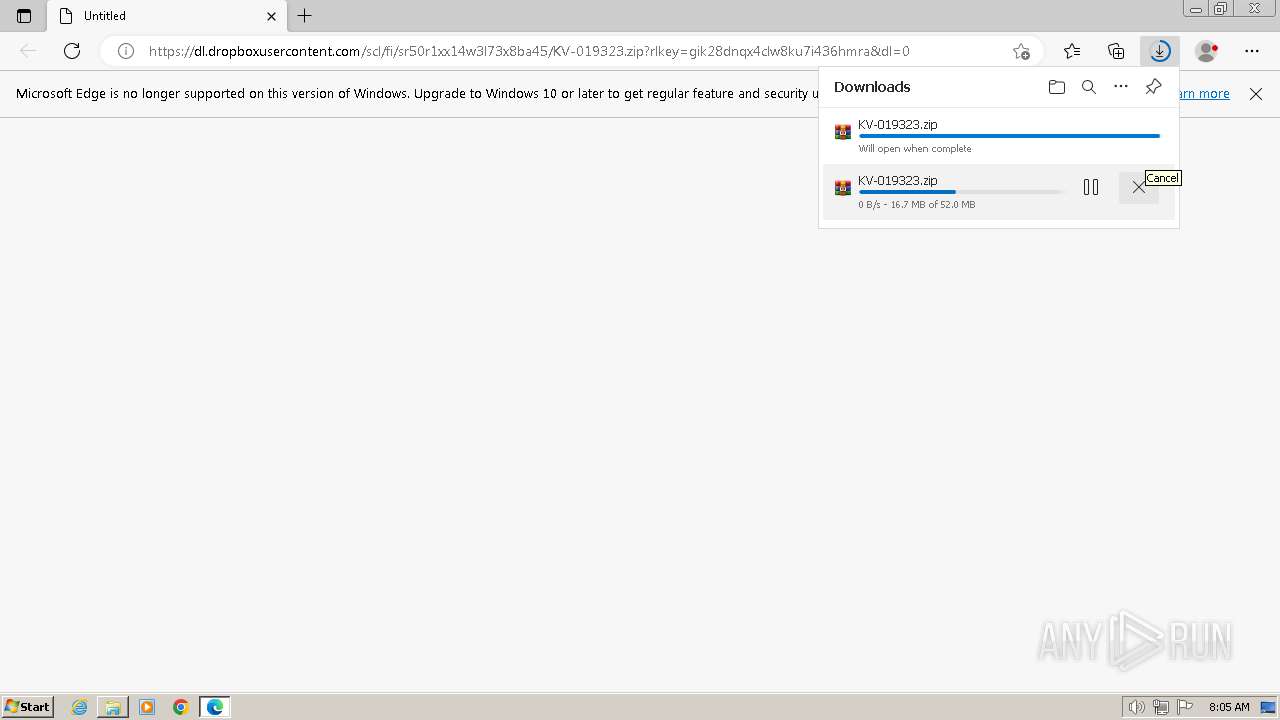Add this page to favorites star
The width and height of the screenshot is (1280, 720).
point(1021,51)
